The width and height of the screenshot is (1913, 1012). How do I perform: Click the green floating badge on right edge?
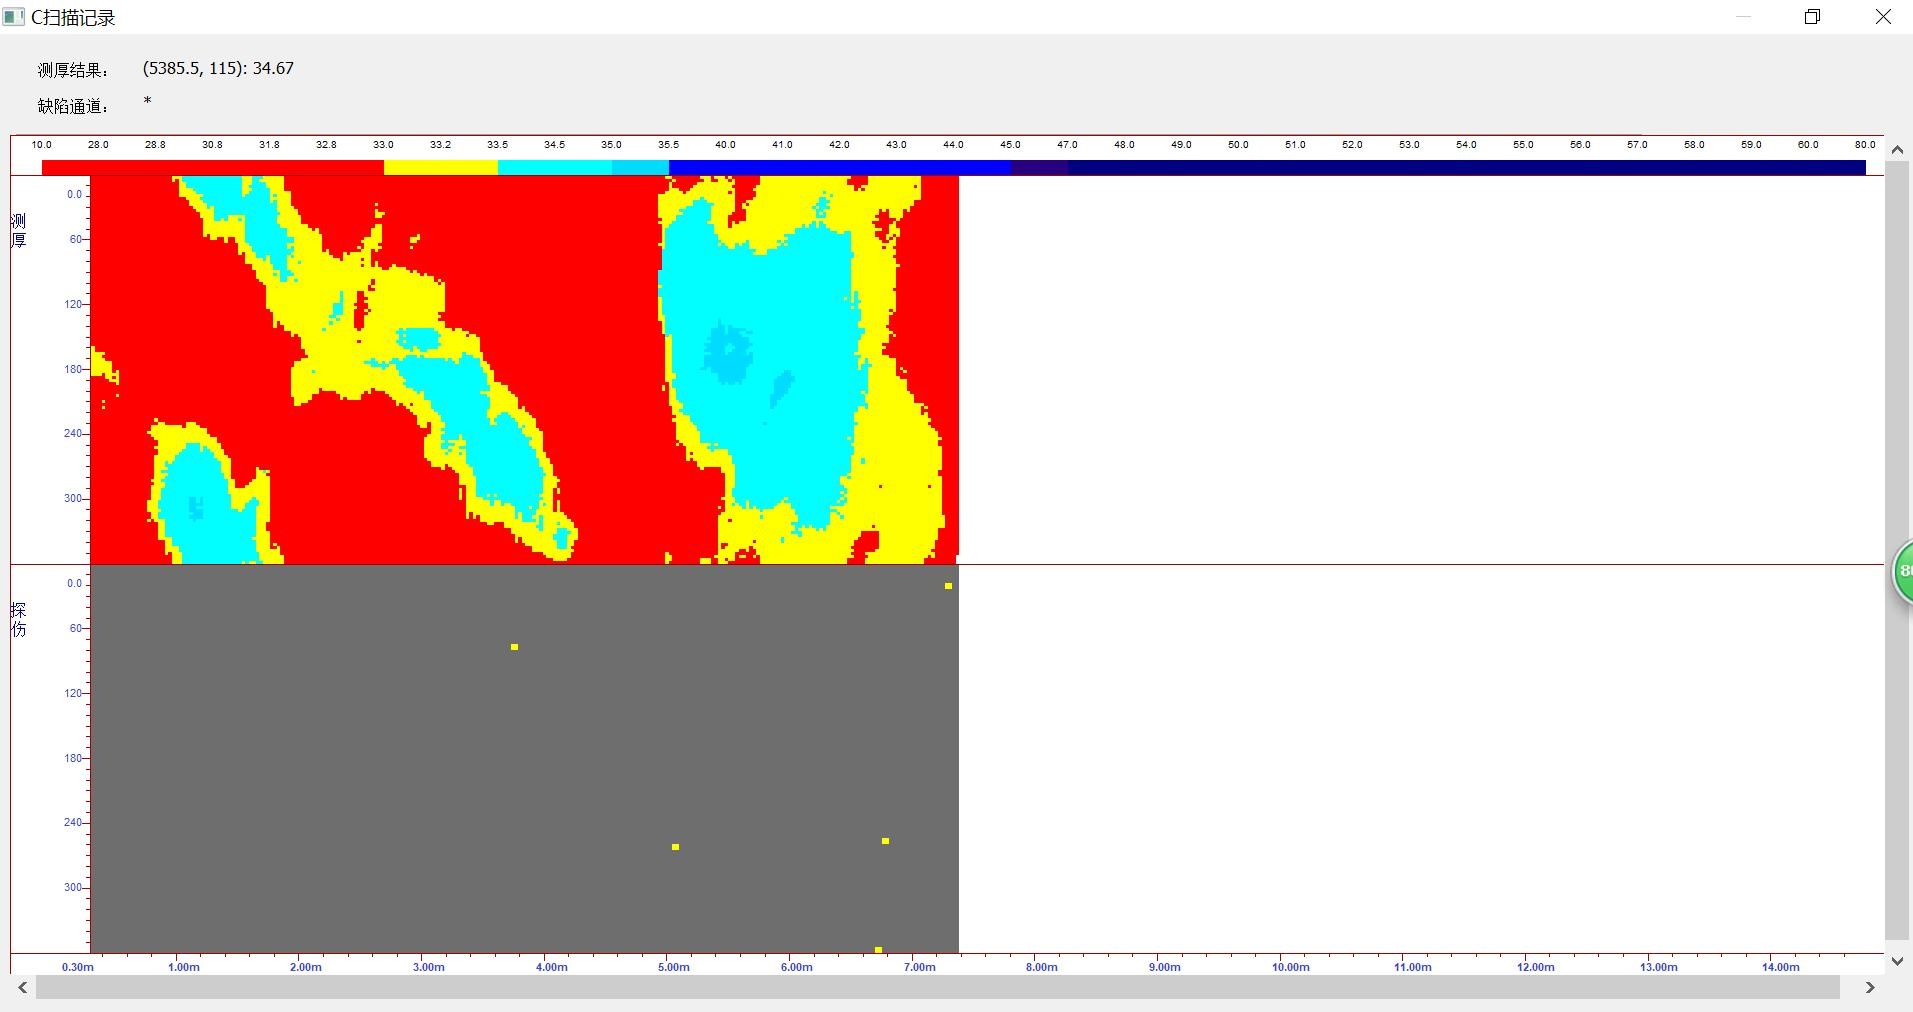(x=1902, y=572)
